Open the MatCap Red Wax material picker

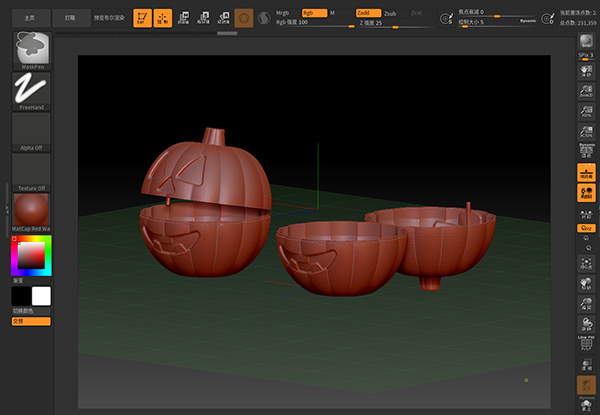pyautogui.click(x=33, y=211)
